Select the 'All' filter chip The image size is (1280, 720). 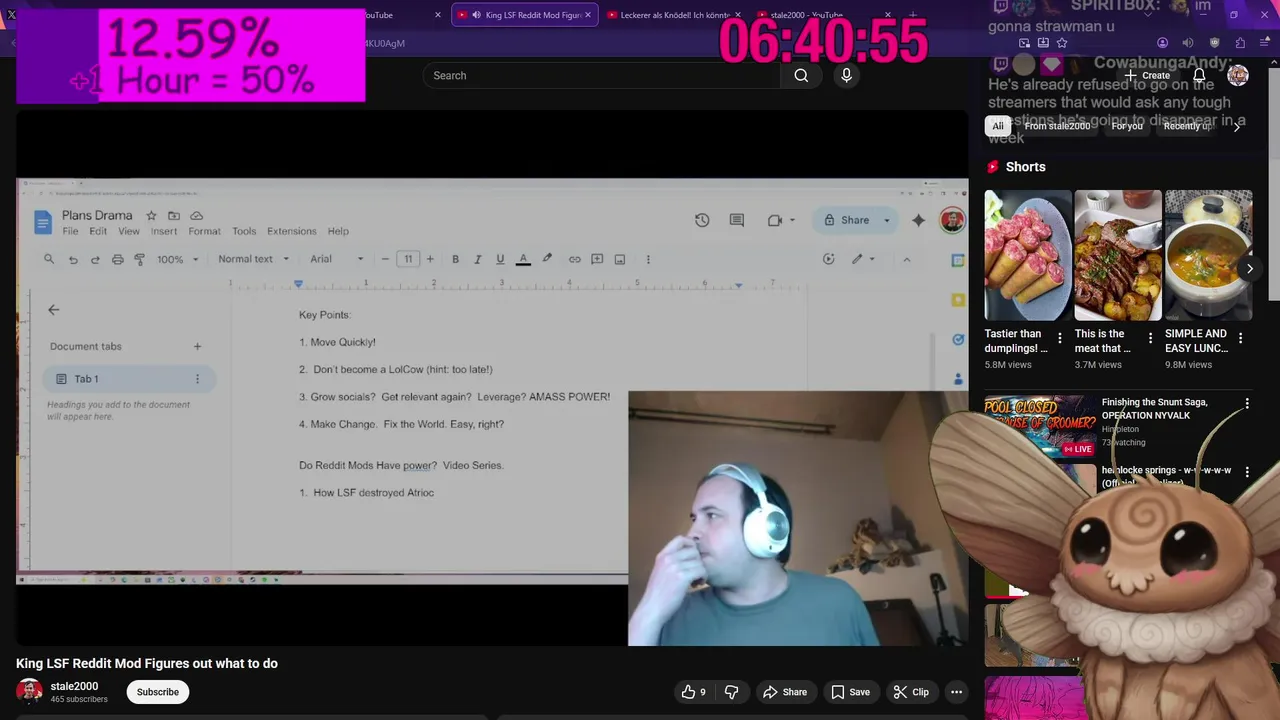pos(998,126)
